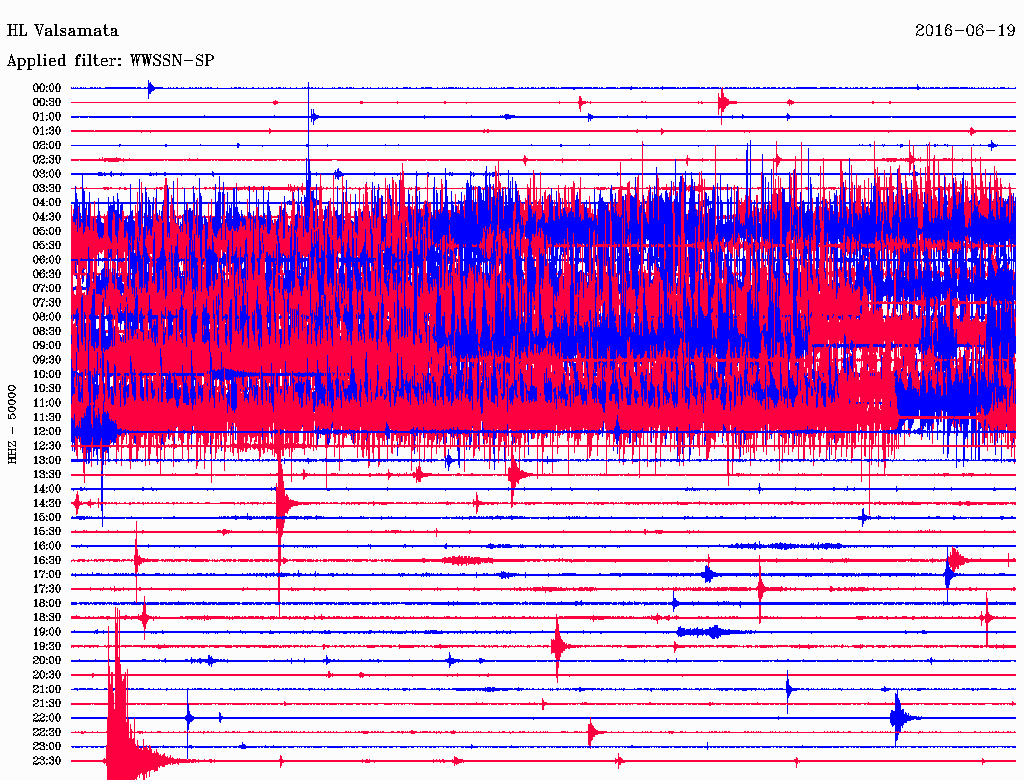Click the '08:30' time label
The width and height of the screenshot is (1024, 780).
(x=47, y=331)
